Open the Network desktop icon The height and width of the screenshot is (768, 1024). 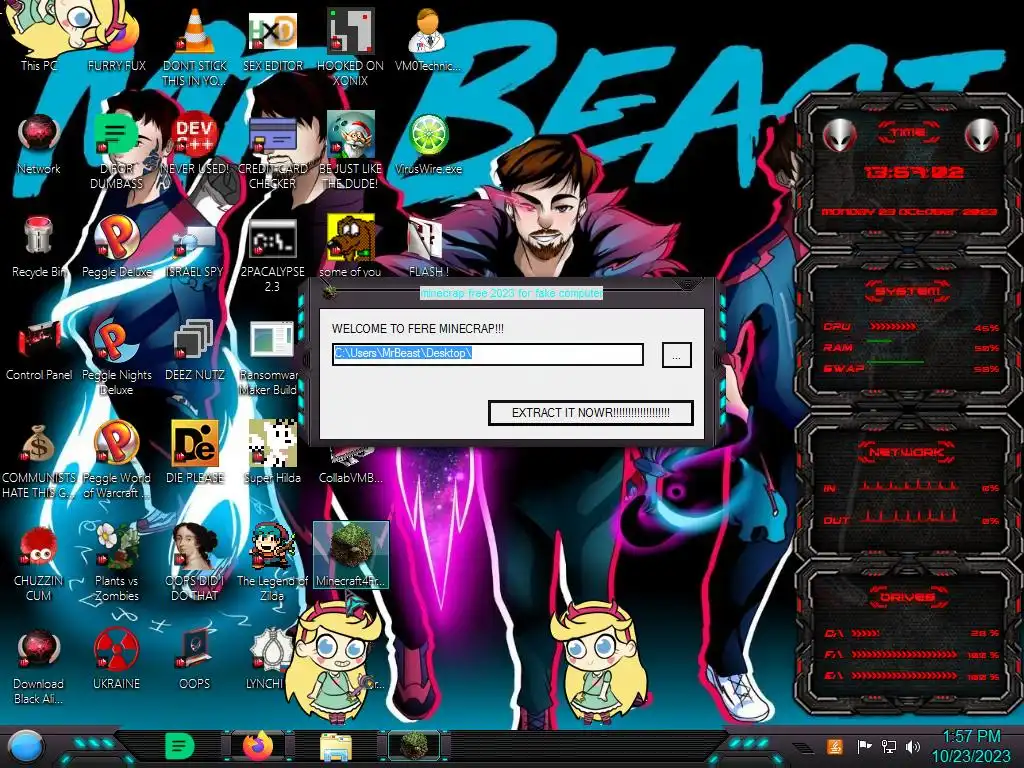(x=39, y=144)
